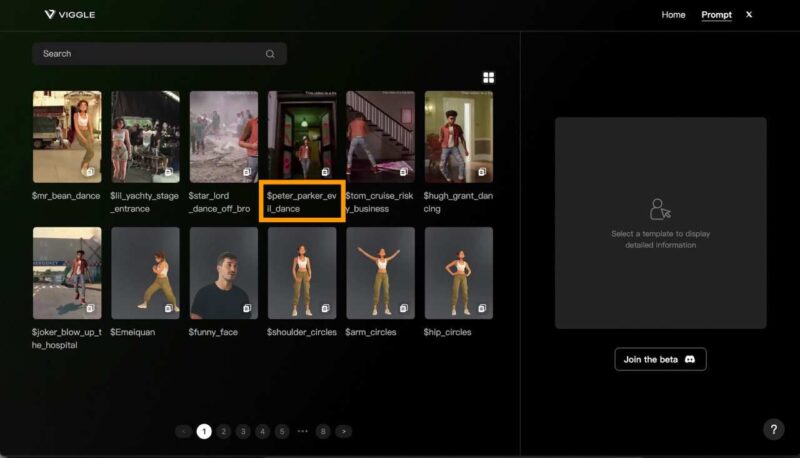
Task: Copy tom_cruise_risky_business via its copy icon
Action: pos(404,172)
